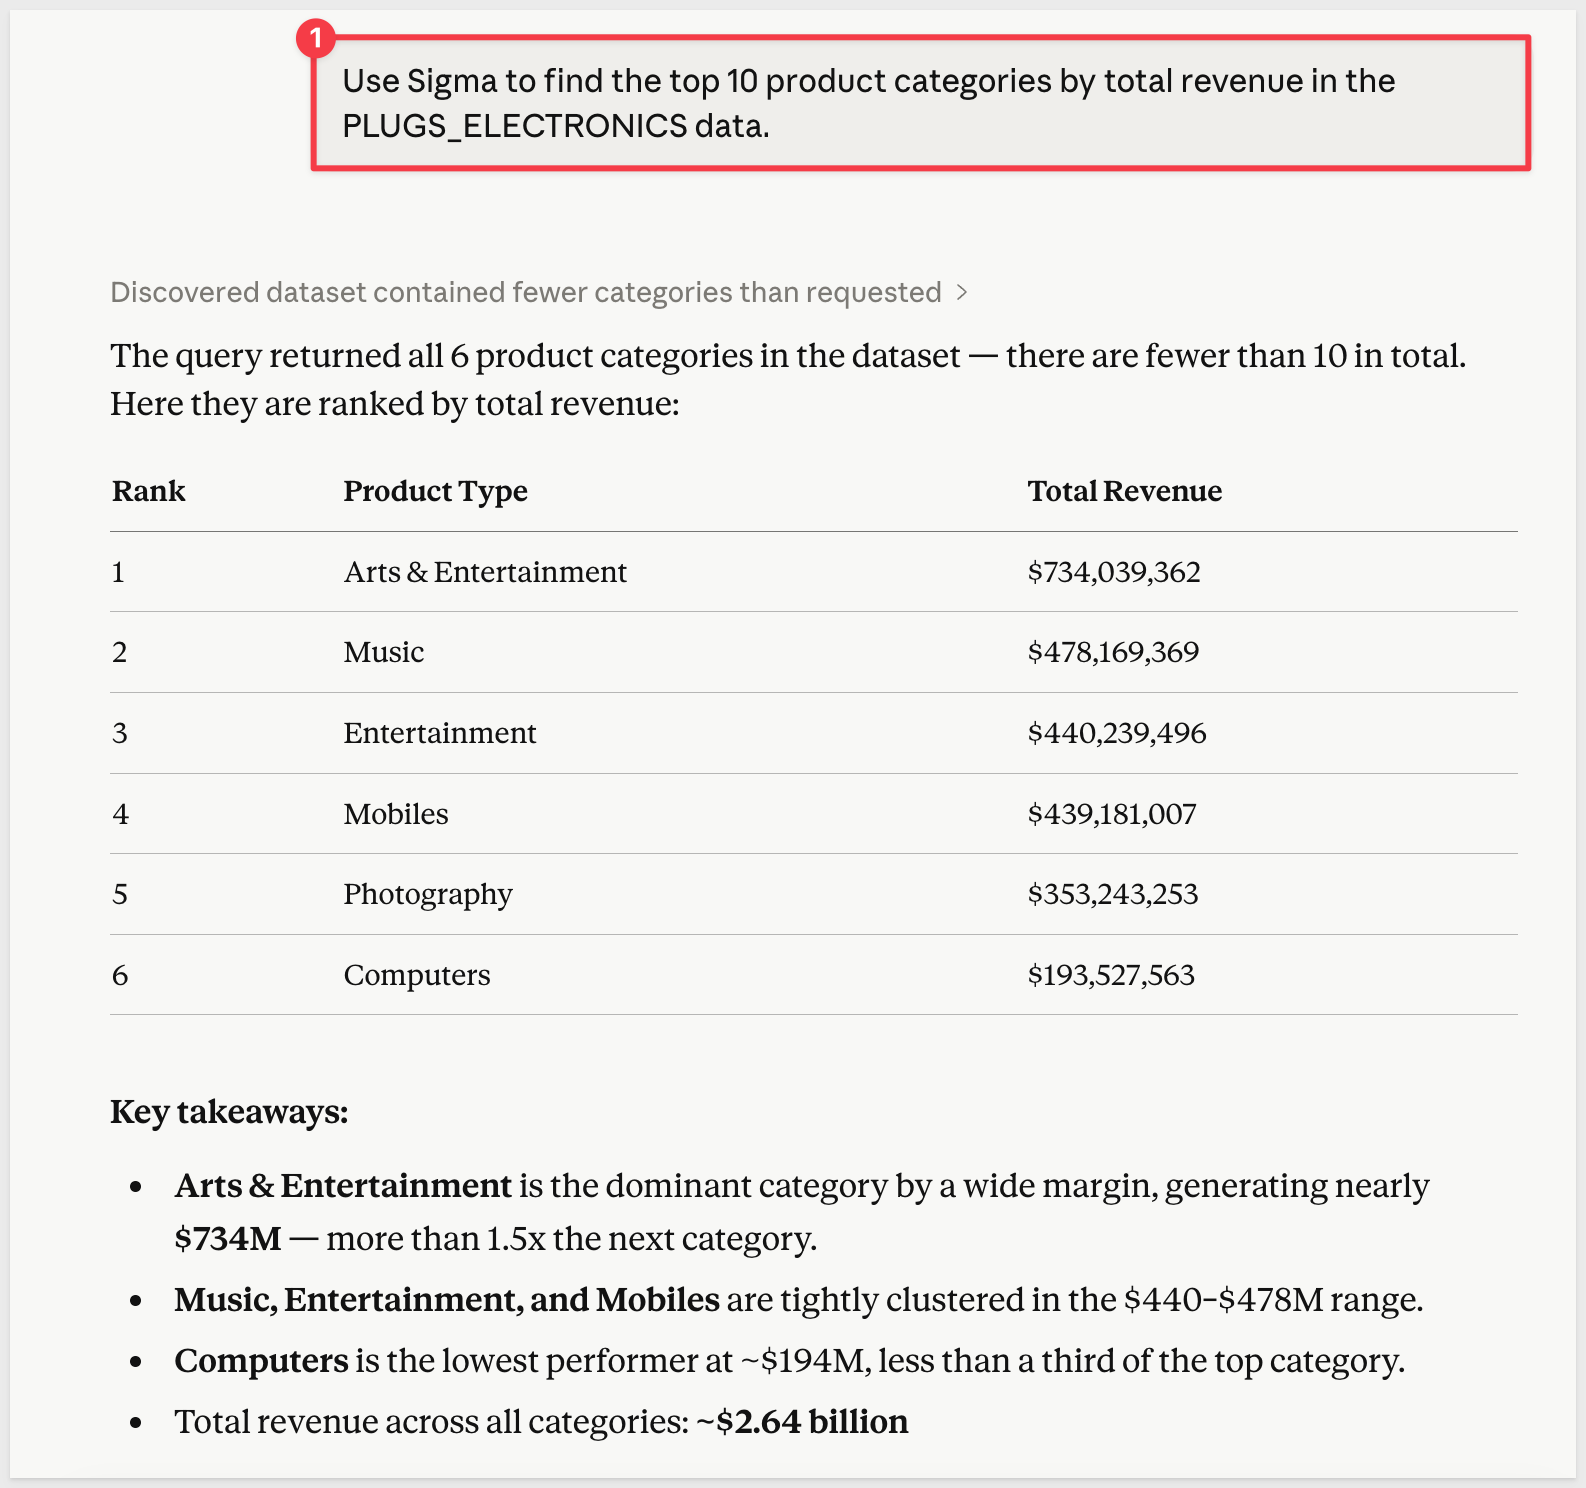1586x1488 pixels.
Task: Click the "Rank" column header
Action: click(149, 491)
